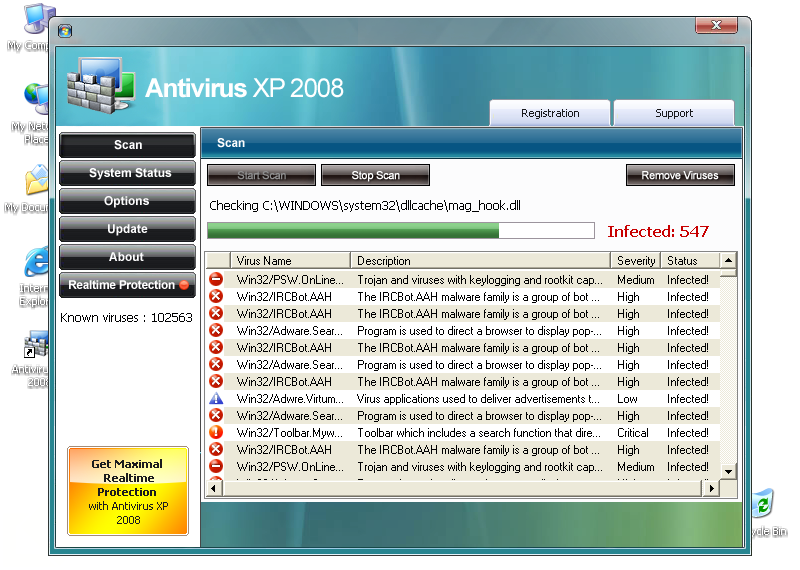Close the Antivirus XP 2008 window

716,25
